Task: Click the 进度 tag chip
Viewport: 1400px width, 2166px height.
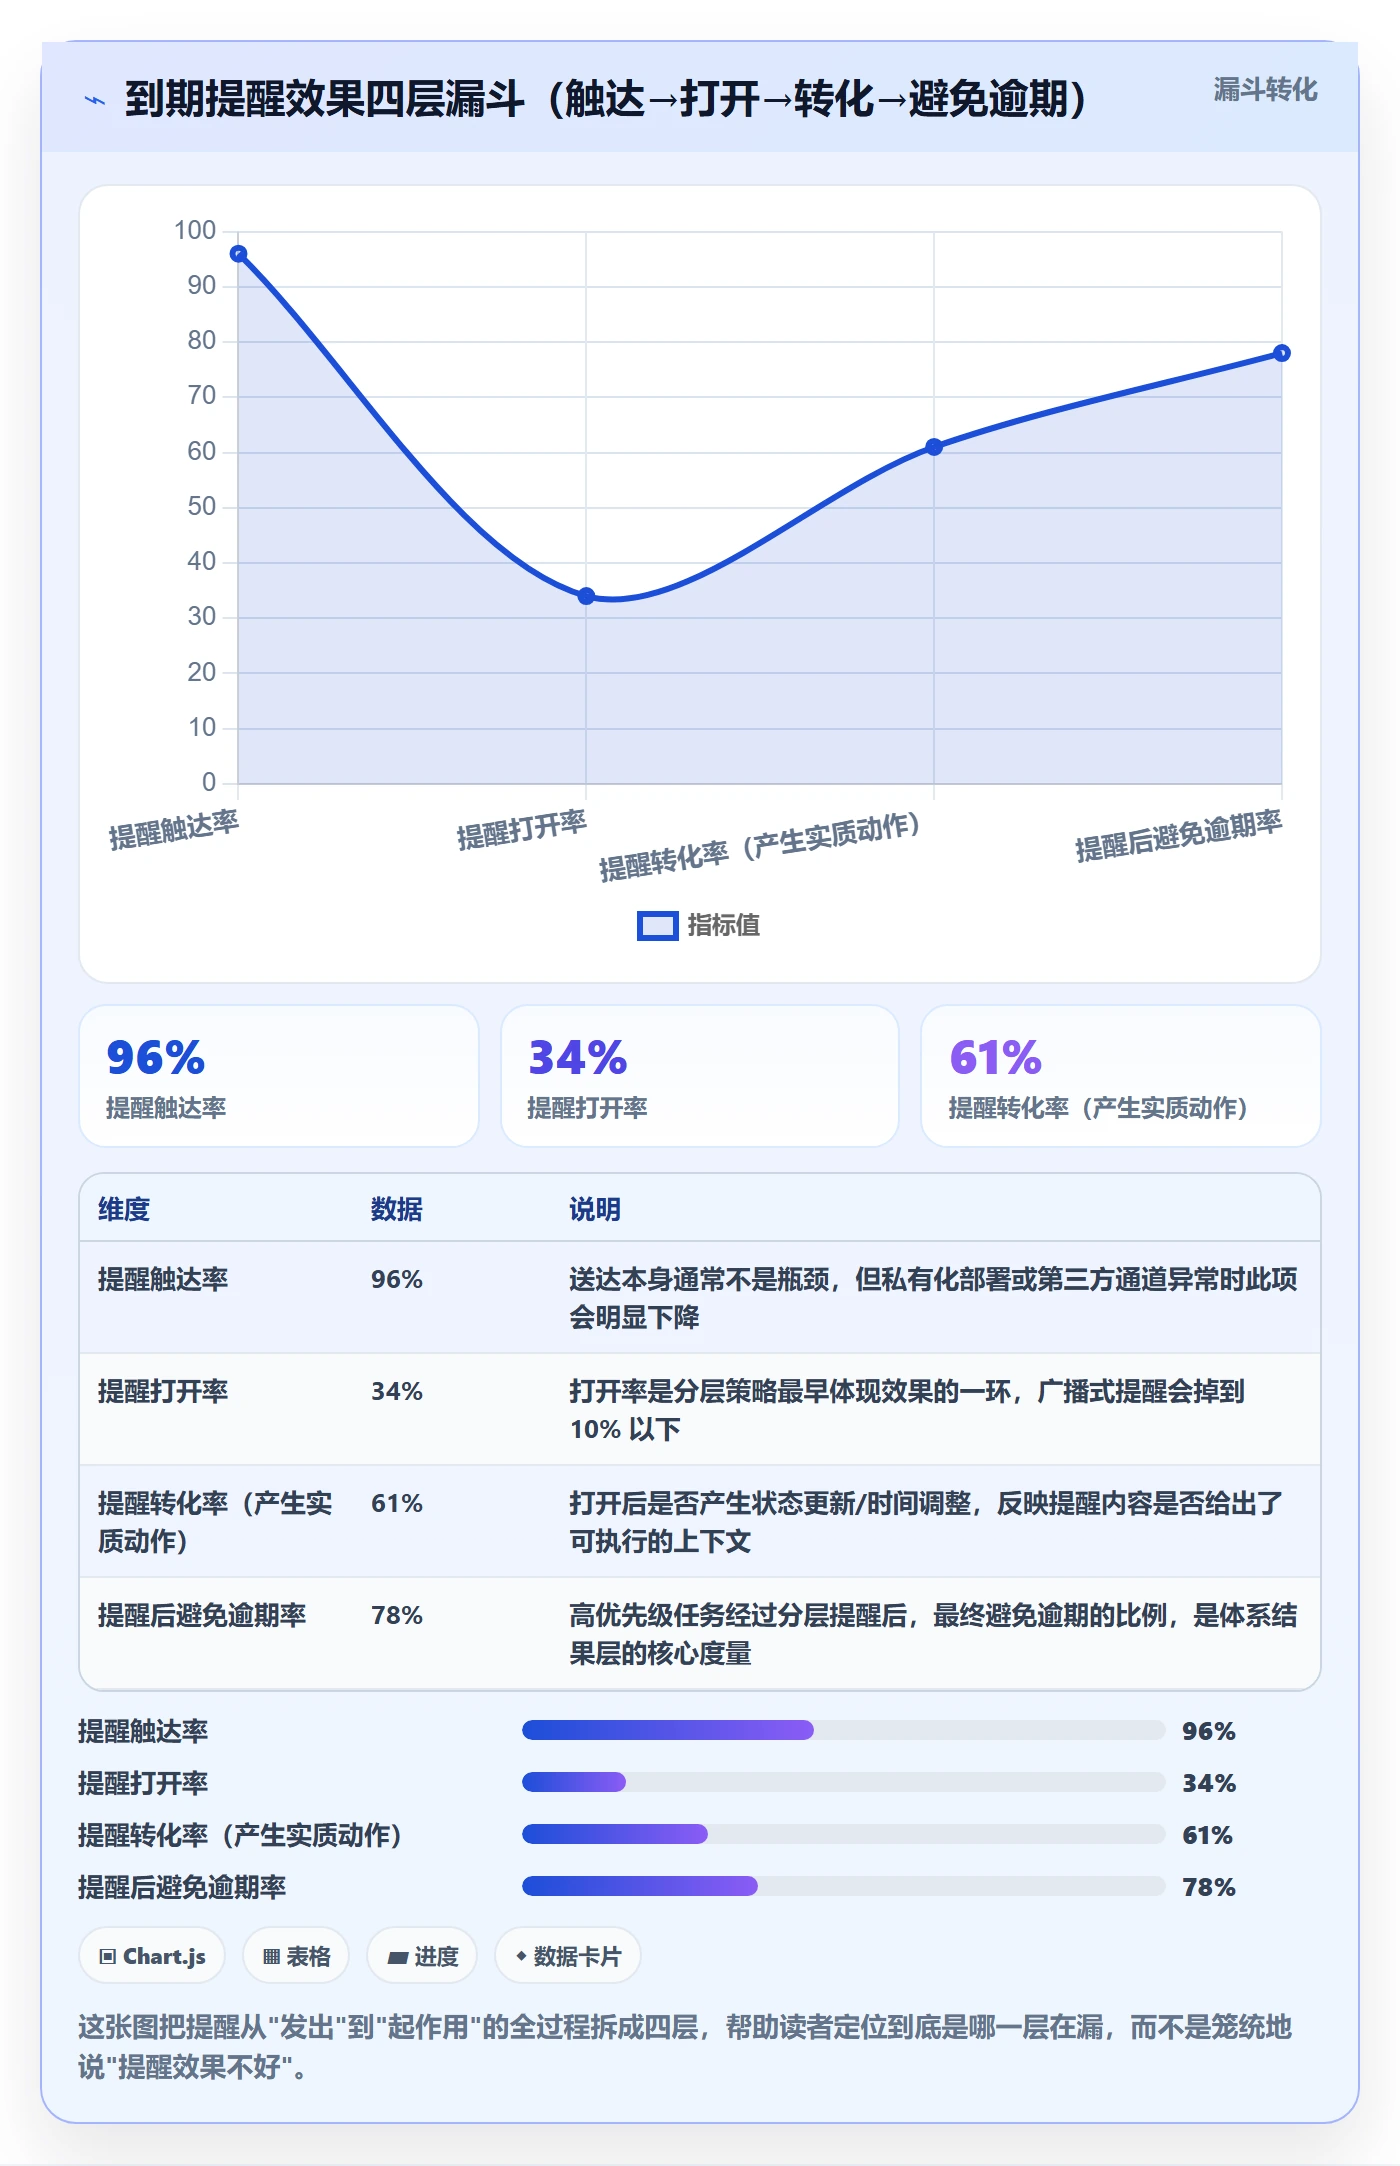Action: [x=422, y=1956]
